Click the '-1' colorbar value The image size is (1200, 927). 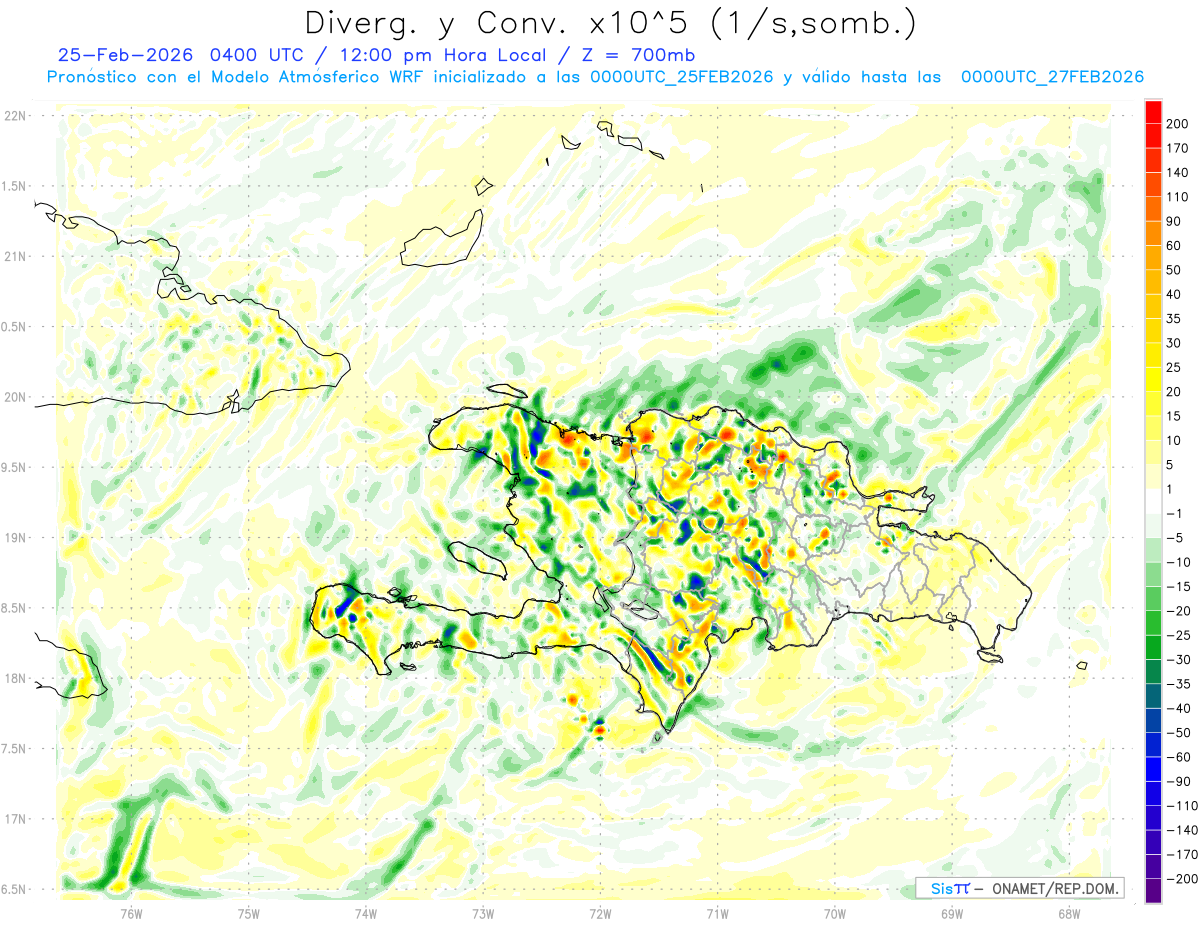click(x=1174, y=513)
